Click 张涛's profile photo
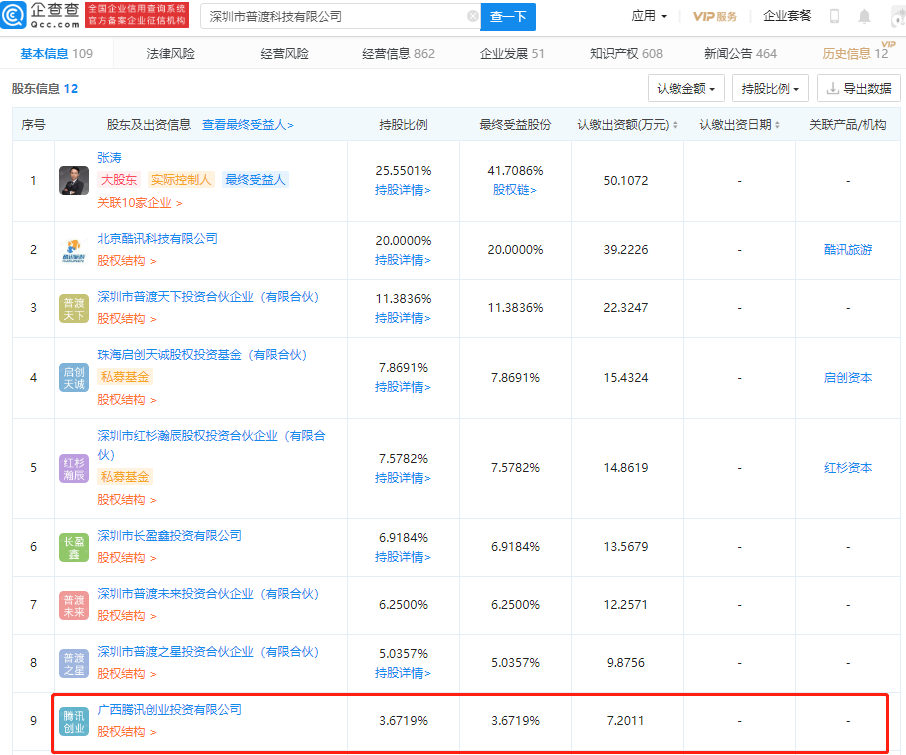The height and width of the screenshot is (755, 906). [74, 181]
